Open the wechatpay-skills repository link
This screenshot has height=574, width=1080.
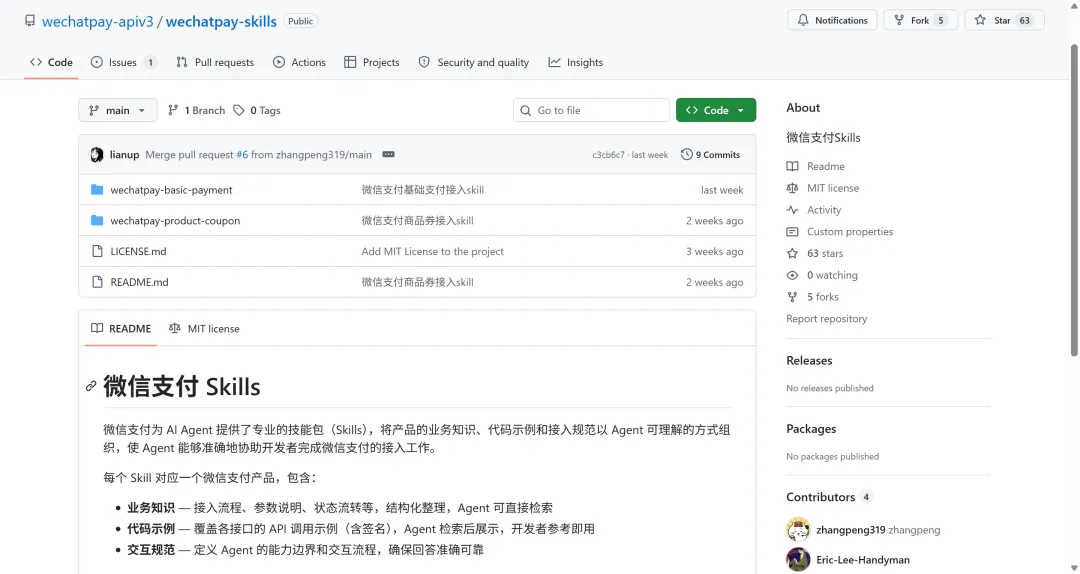[x=221, y=21]
